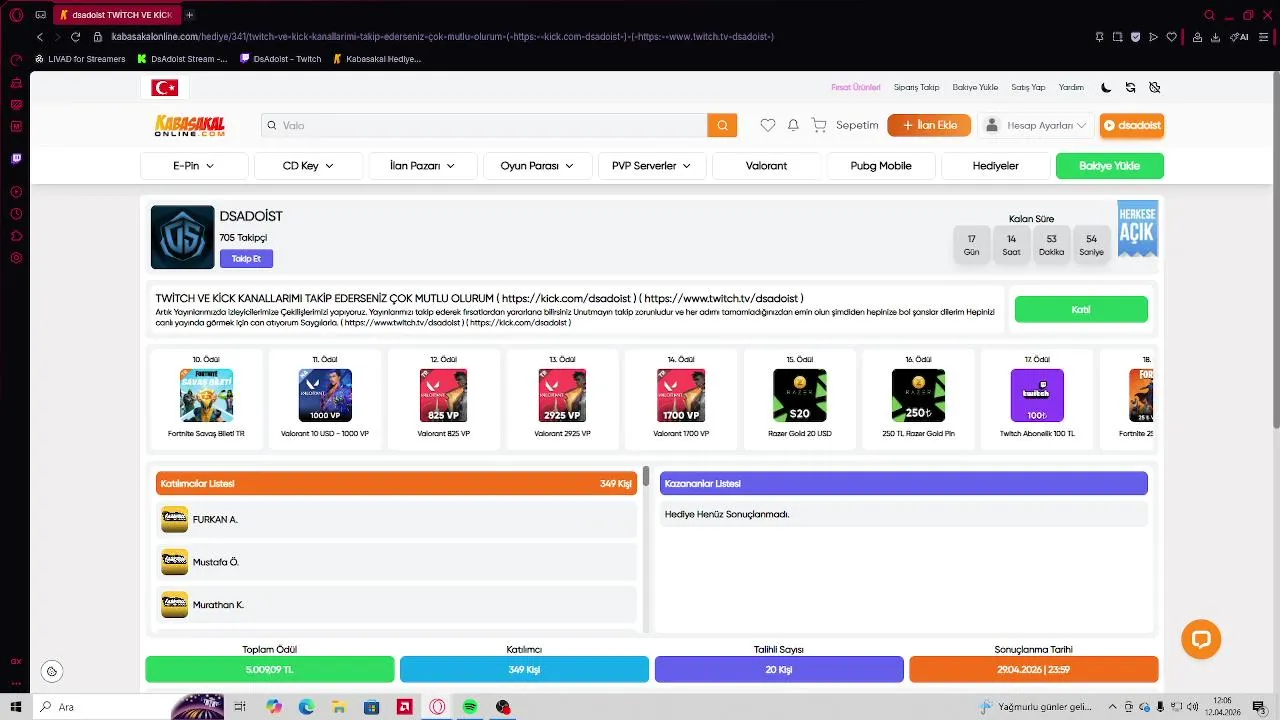Open the browser downloads icon
Image resolution: width=1280 pixels, height=720 pixels.
(x=1215, y=37)
